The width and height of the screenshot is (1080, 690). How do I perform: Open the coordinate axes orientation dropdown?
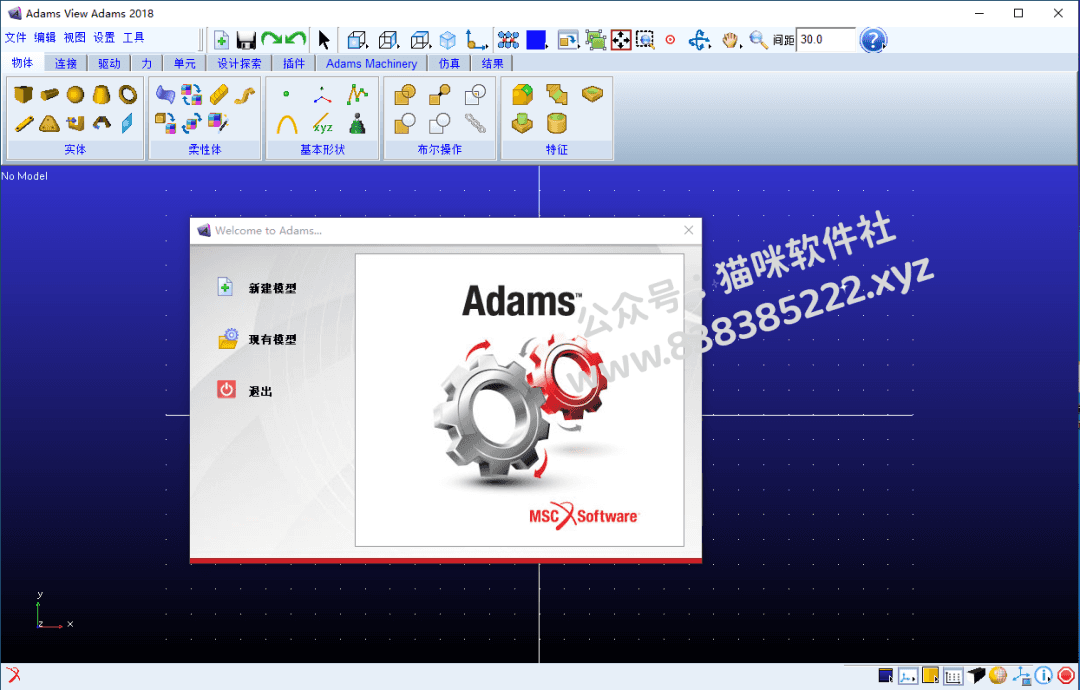coord(477,40)
